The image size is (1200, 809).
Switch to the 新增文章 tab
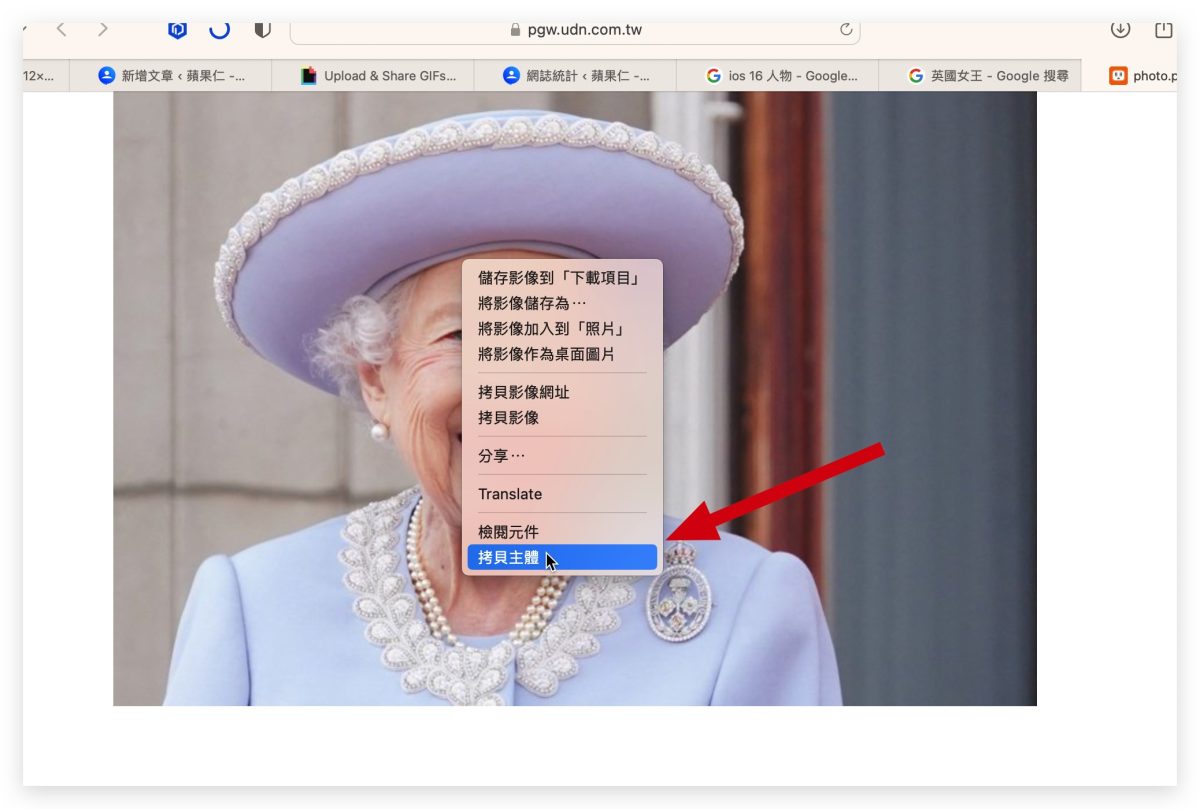tap(171, 75)
